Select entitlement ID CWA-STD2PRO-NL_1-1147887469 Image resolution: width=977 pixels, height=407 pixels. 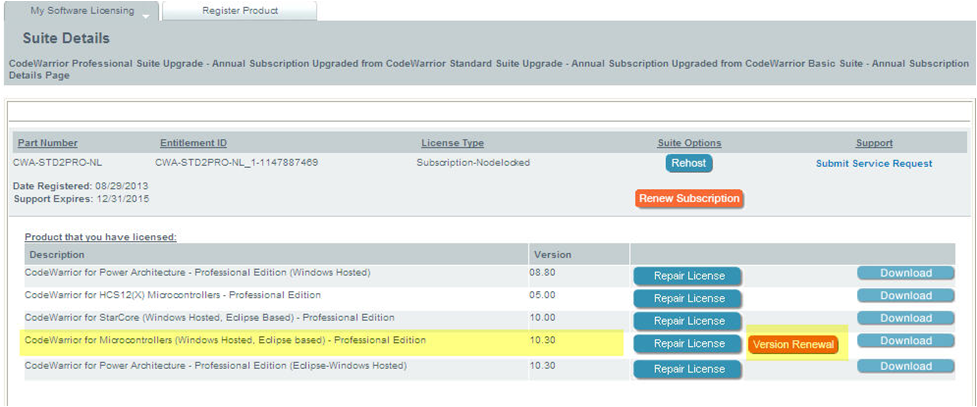point(237,163)
